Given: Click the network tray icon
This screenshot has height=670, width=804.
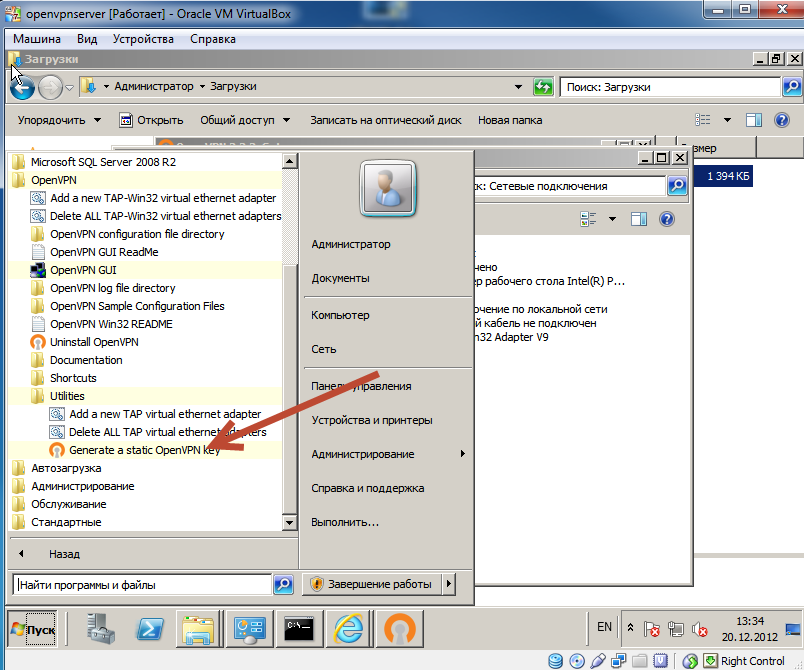Looking at the screenshot, I should (x=676, y=629).
